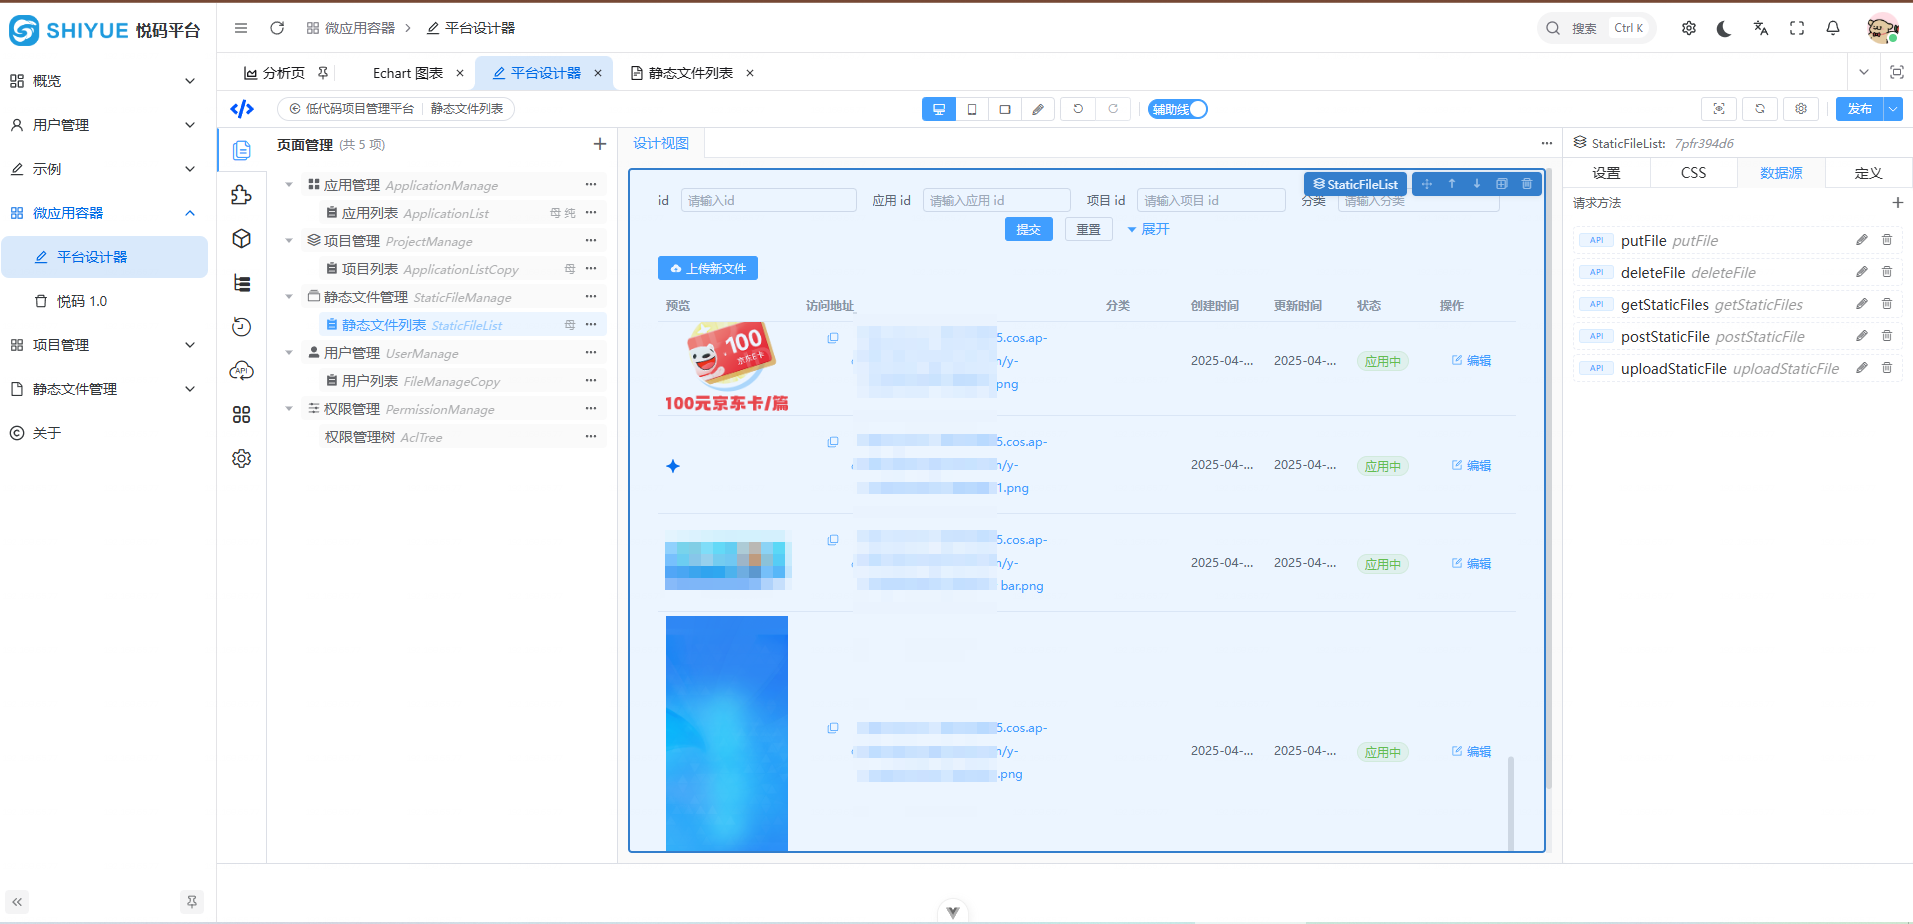Switch to the Echart 图表 tab
Viewport: 1913px width, 924px height.
(x=408, y=73)
